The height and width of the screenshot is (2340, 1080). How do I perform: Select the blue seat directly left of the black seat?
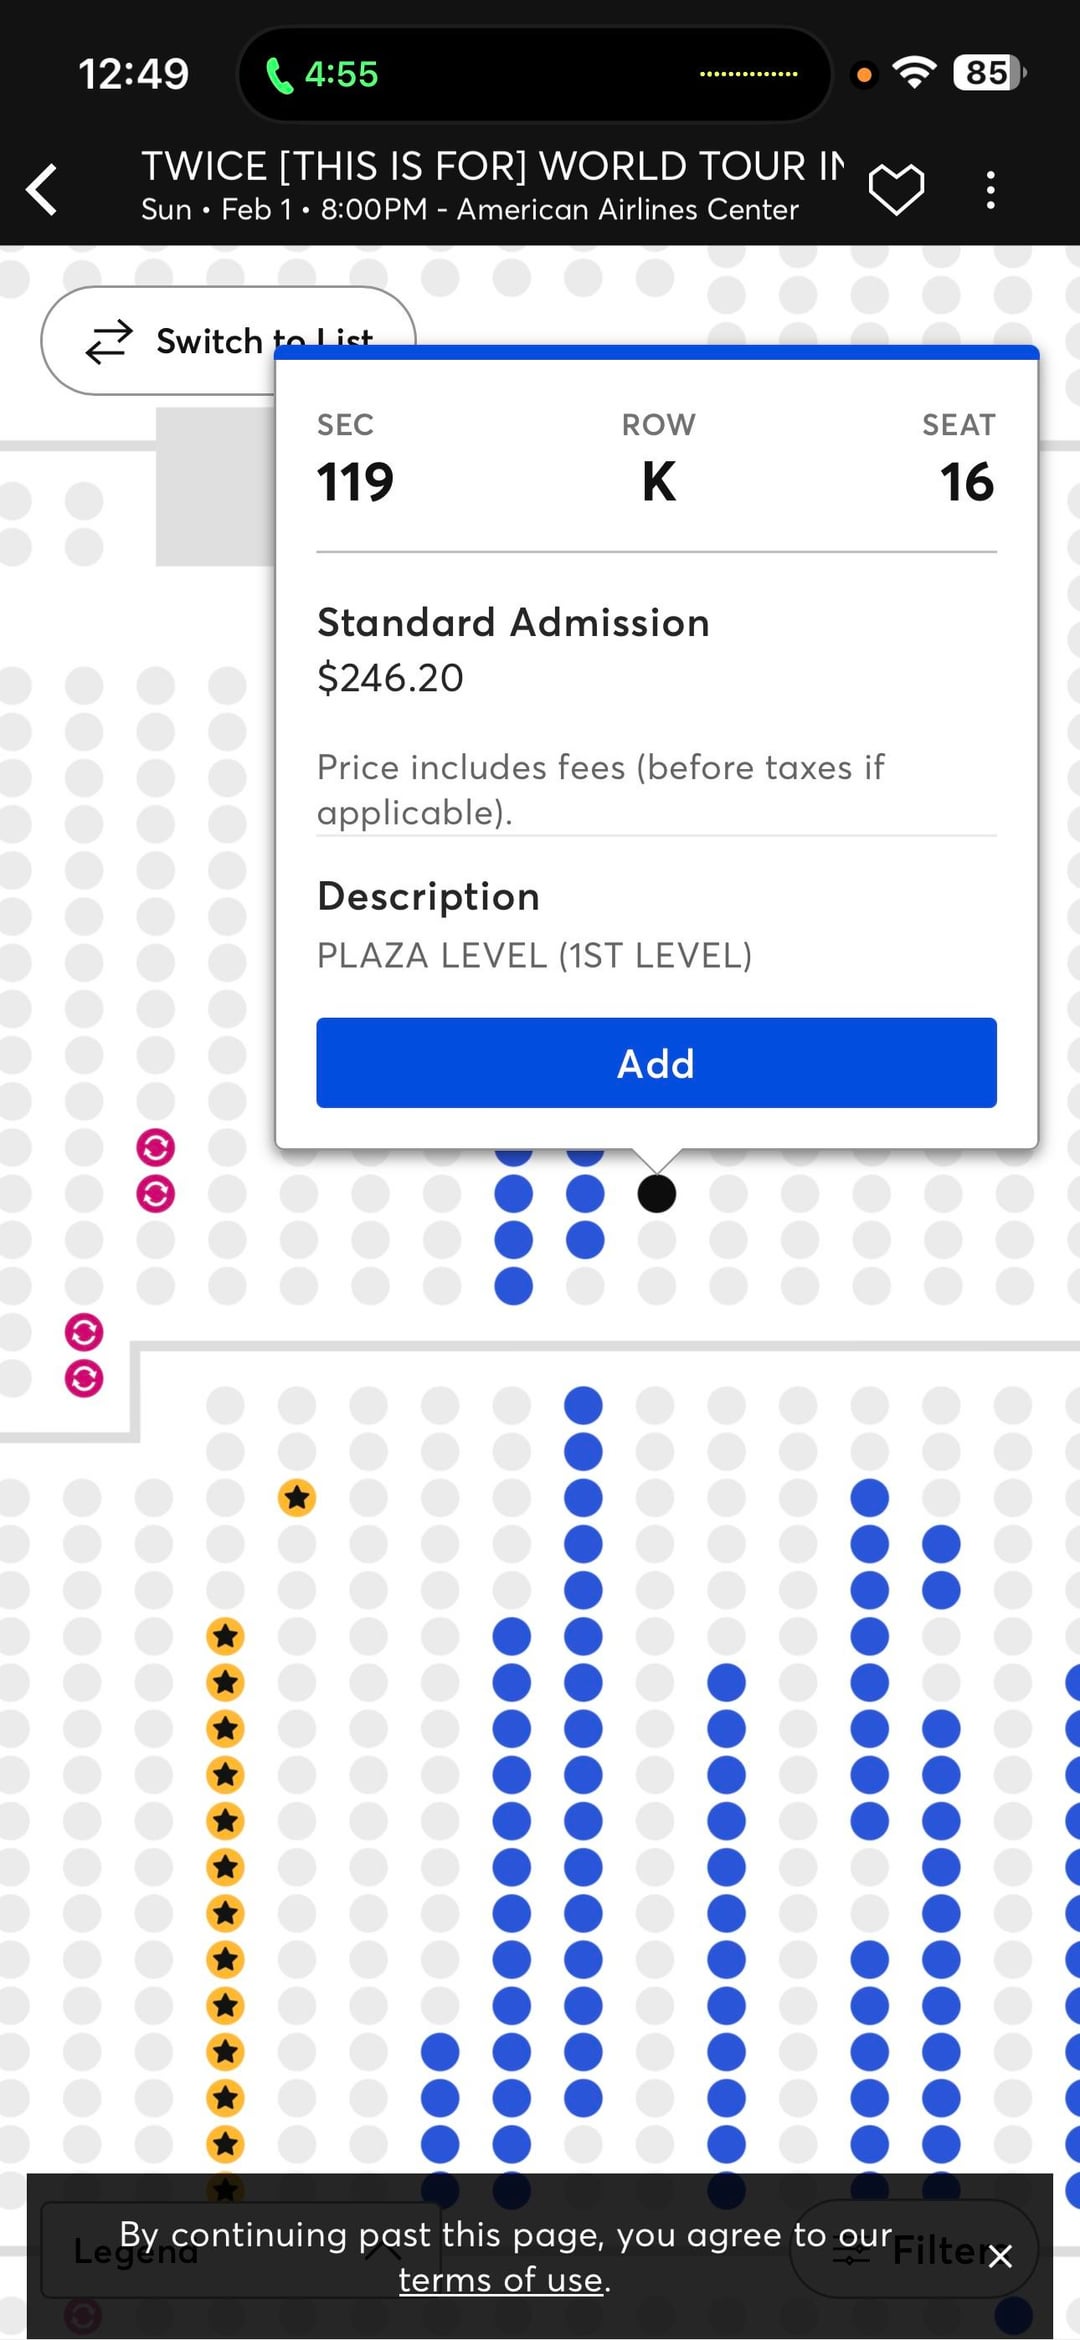click(x=585, y=1193)
